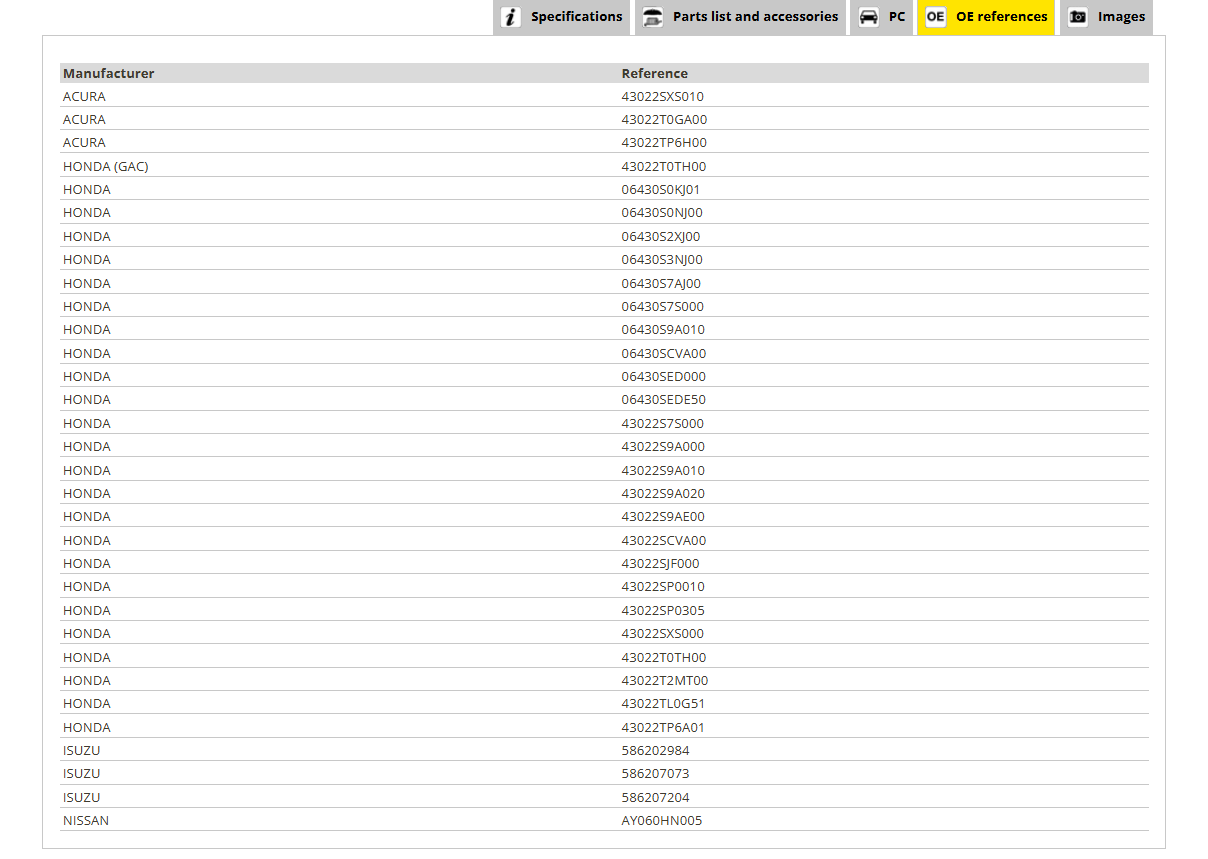Select reference 06430S7AJ00
Screen dimensions: 1208x859
(661, 283)
